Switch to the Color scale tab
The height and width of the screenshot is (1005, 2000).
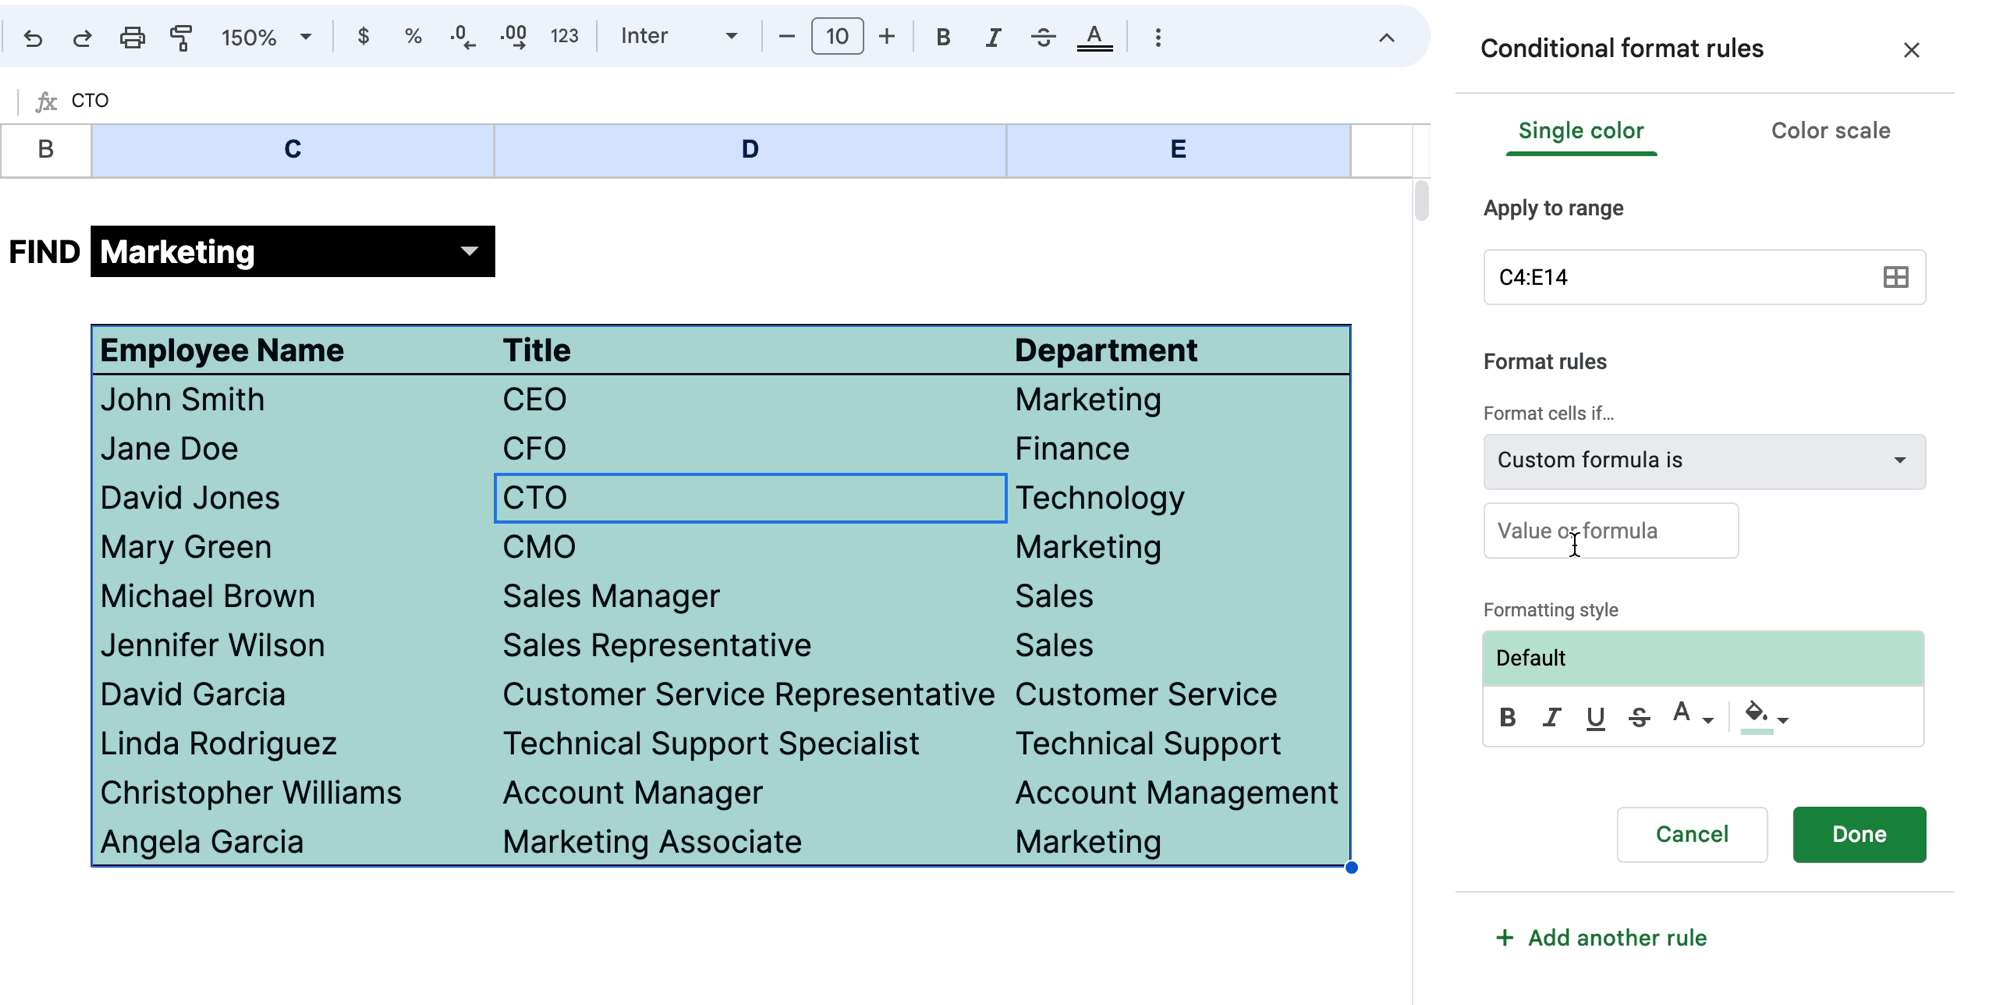pyautogui.click(x=1830, y=131)
